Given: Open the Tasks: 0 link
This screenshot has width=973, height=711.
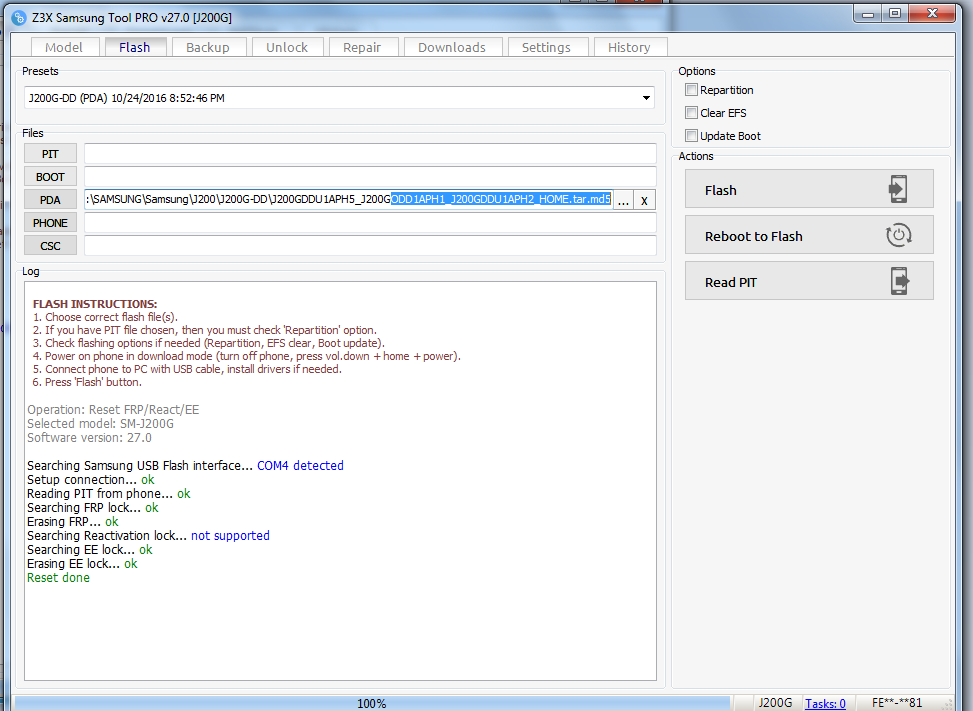Looking at the screenshot, I should click(x=825, y=704).
